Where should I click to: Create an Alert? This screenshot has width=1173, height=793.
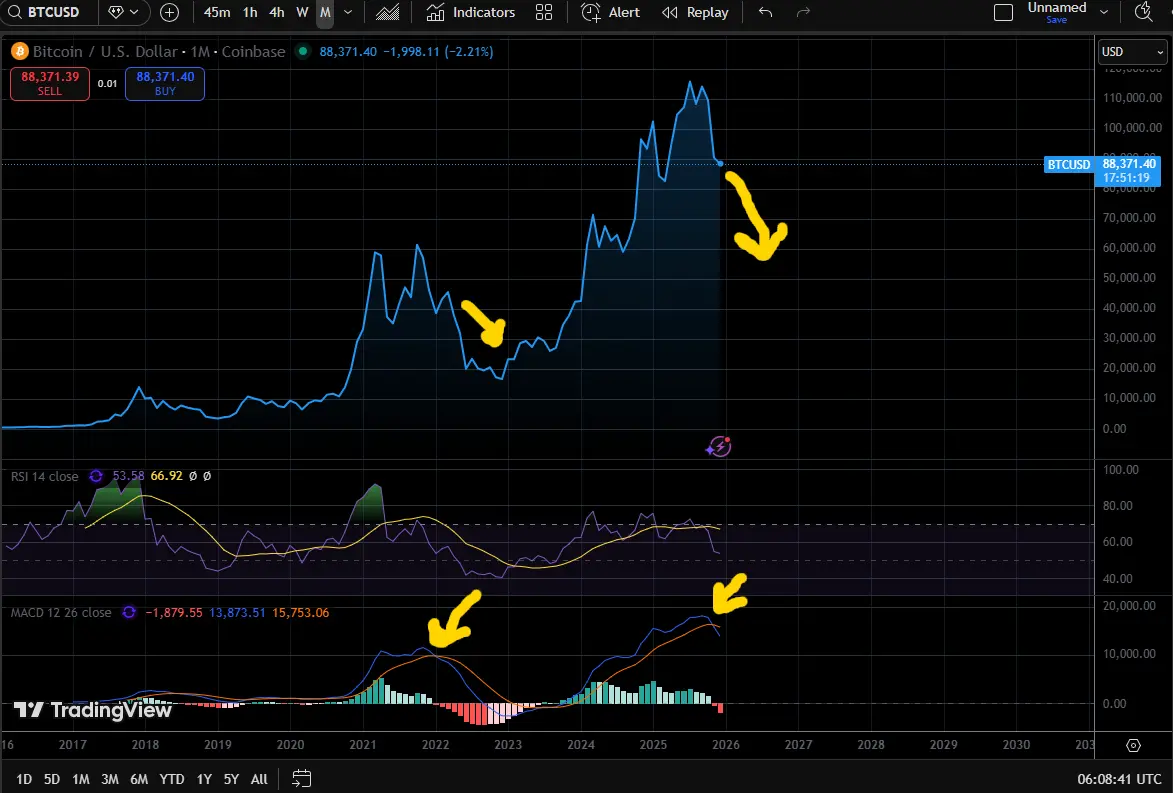(610, 12)
